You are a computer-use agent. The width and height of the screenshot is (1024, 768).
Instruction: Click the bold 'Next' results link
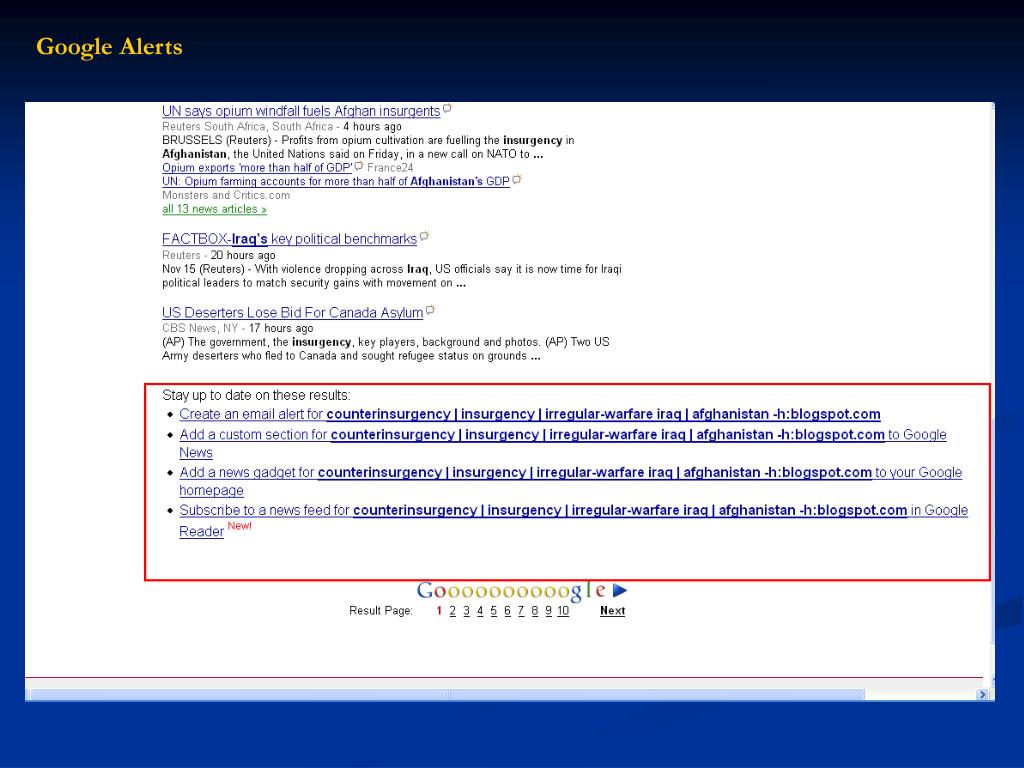pos(613,611)
